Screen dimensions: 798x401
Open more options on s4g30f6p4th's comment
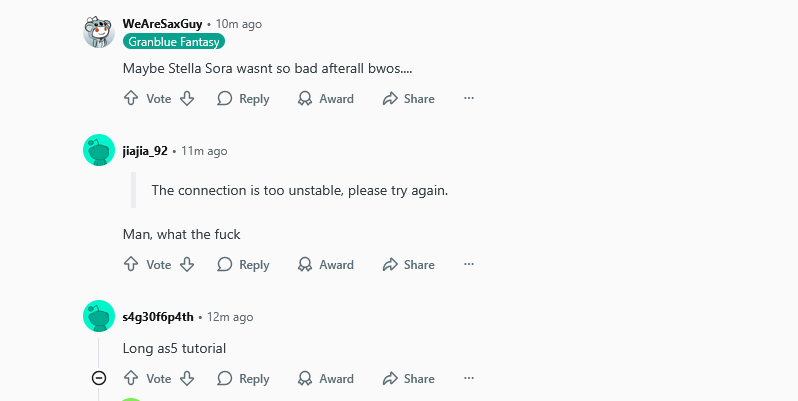469,378
